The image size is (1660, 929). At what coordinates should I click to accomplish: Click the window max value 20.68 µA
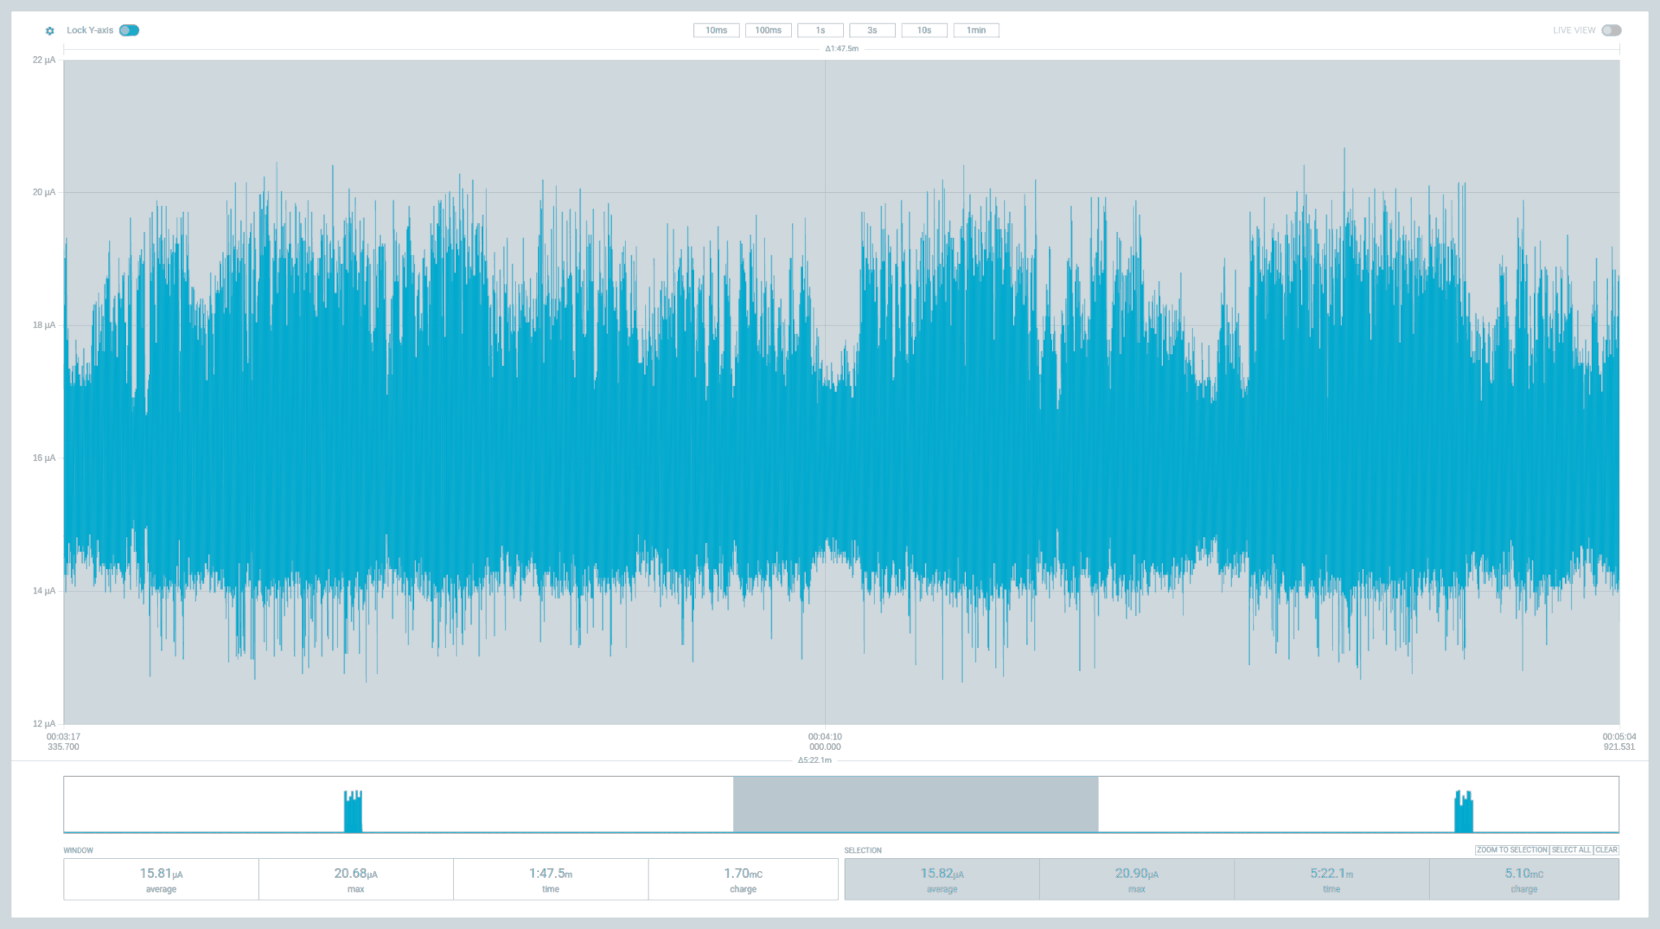tap(356, 874)
